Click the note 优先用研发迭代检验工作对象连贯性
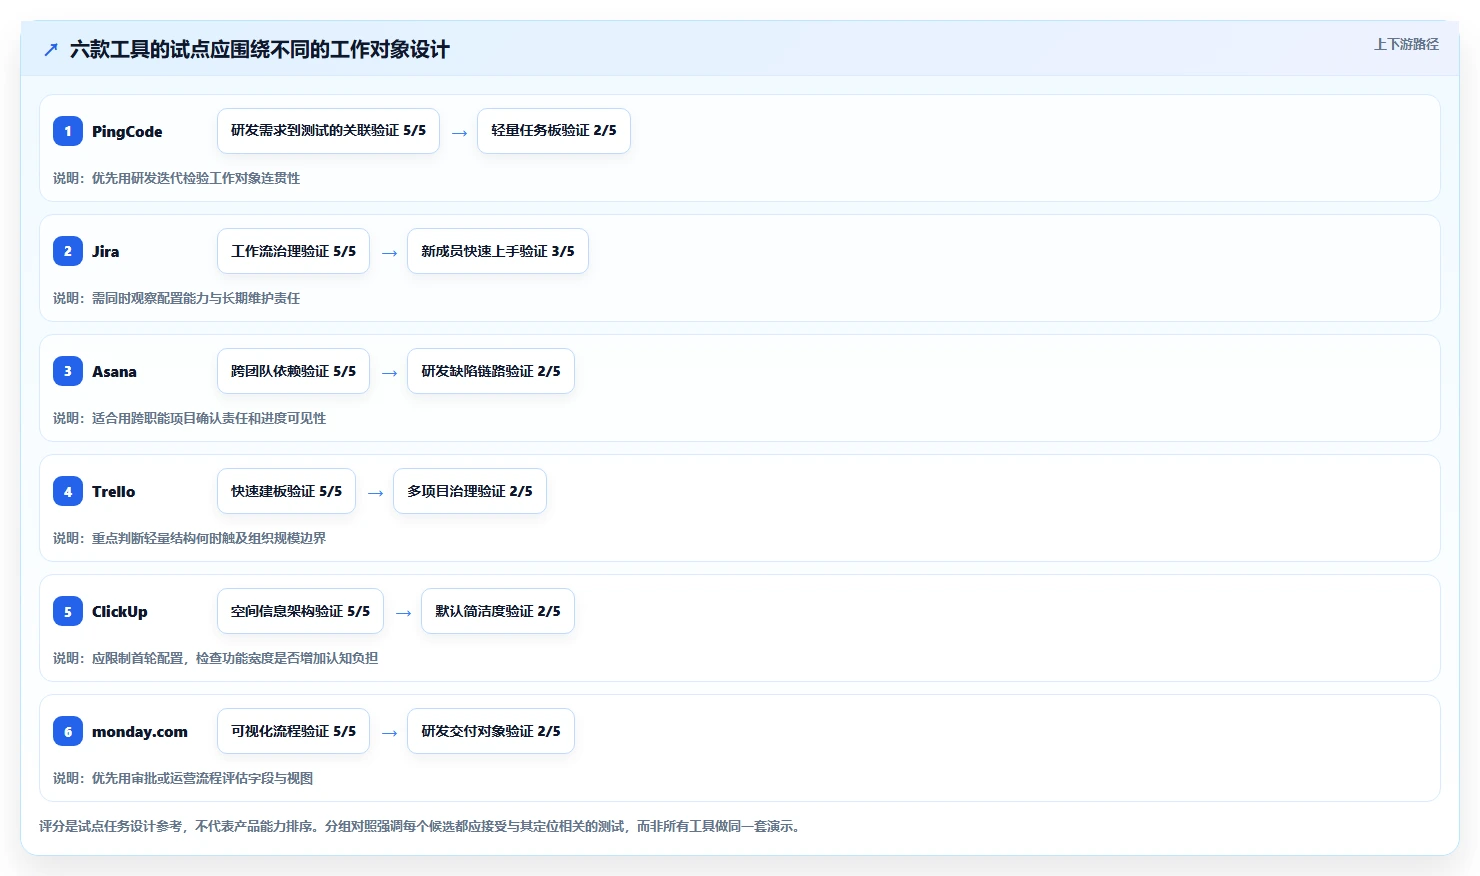 pos(176,178)
